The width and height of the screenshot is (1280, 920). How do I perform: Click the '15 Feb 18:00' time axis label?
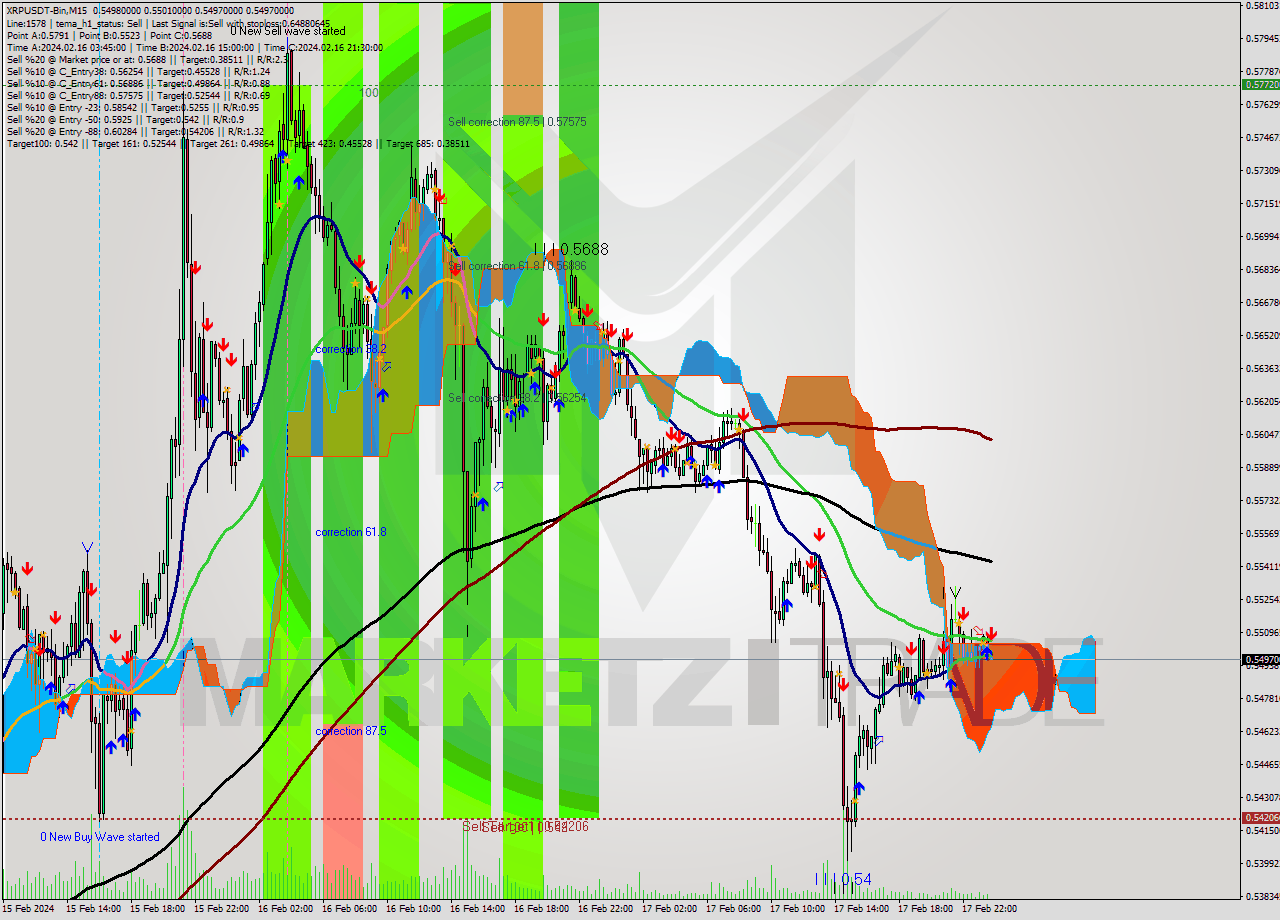tap(159, 909)
